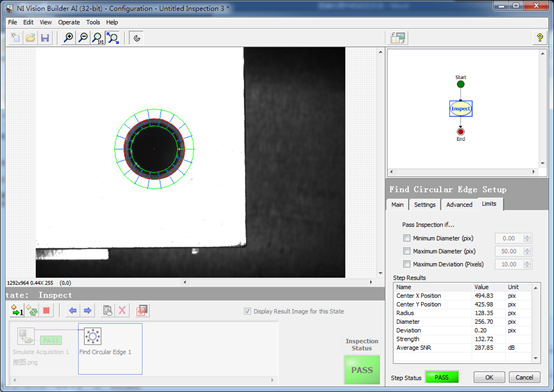Image resolution: width=554 pixels, height=392 pixels.
Task: Enable the Minimum Diameter (pix) checkbox
Action: pyautogui.click(x=407, y=238)
